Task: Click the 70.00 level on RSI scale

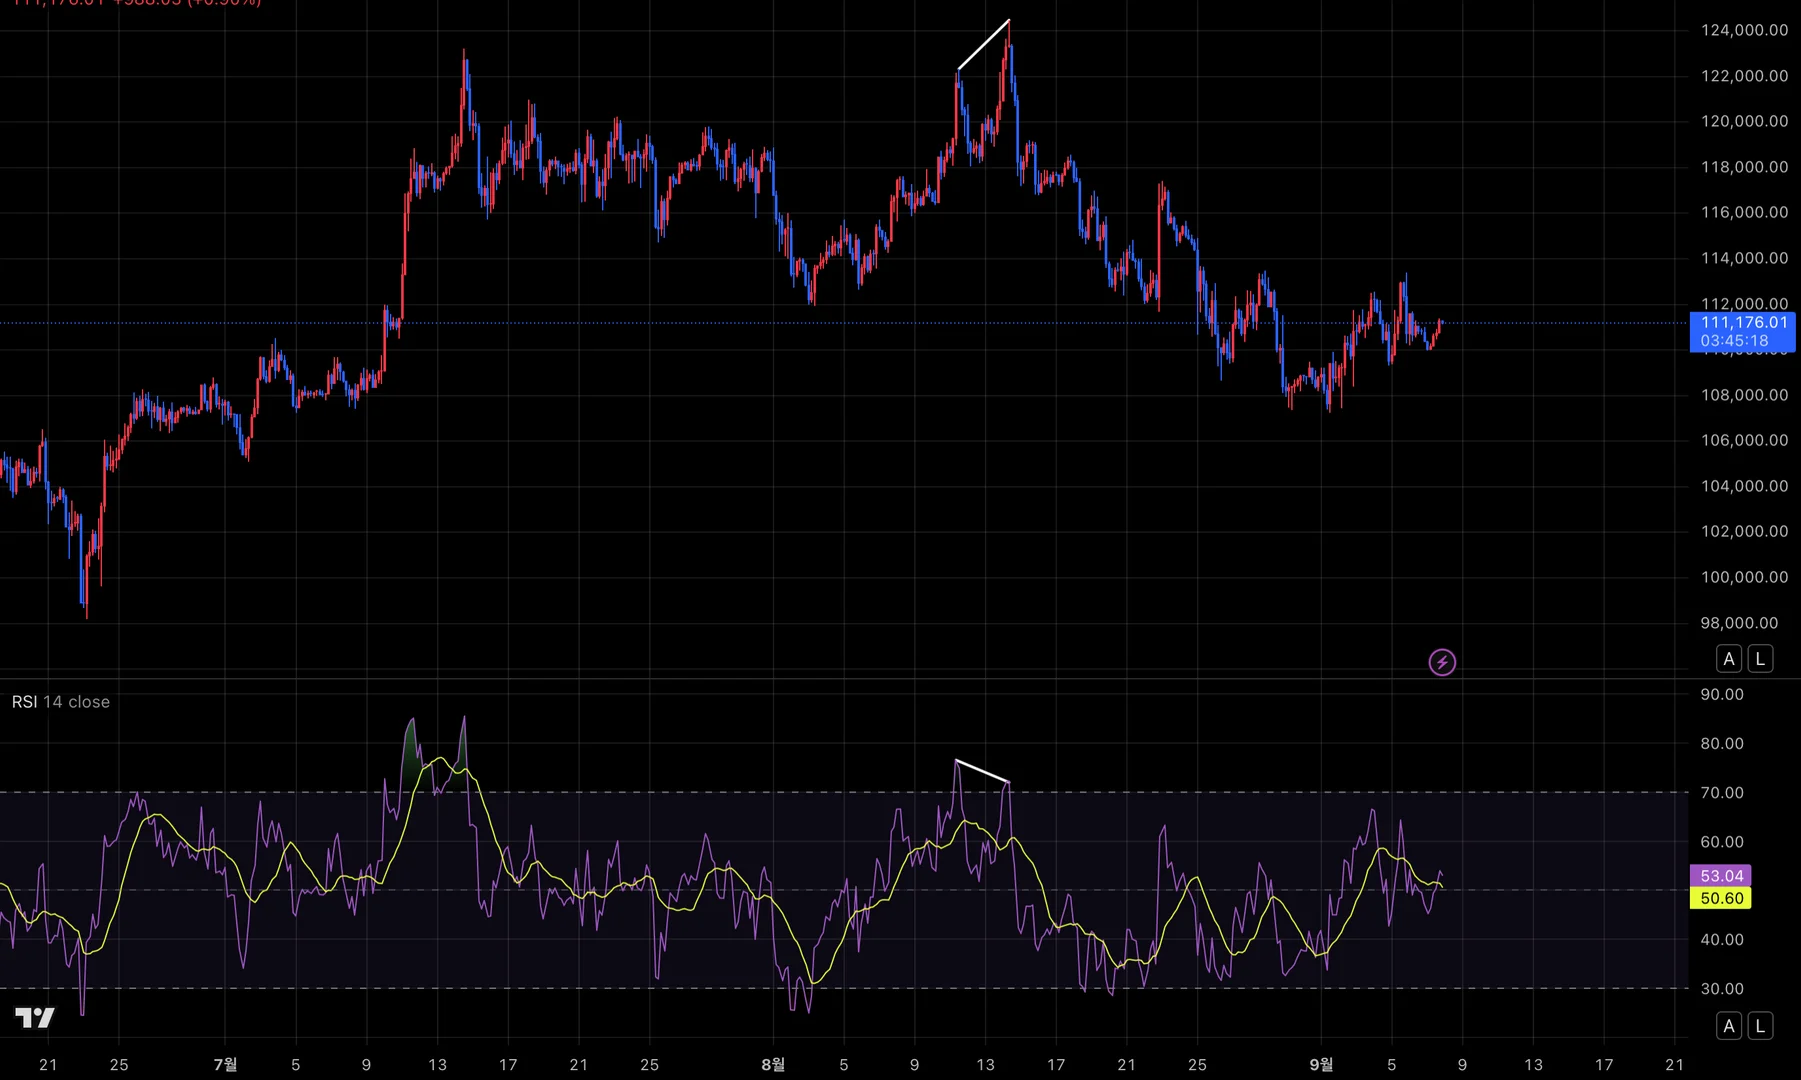Action: click(1722, 793)
